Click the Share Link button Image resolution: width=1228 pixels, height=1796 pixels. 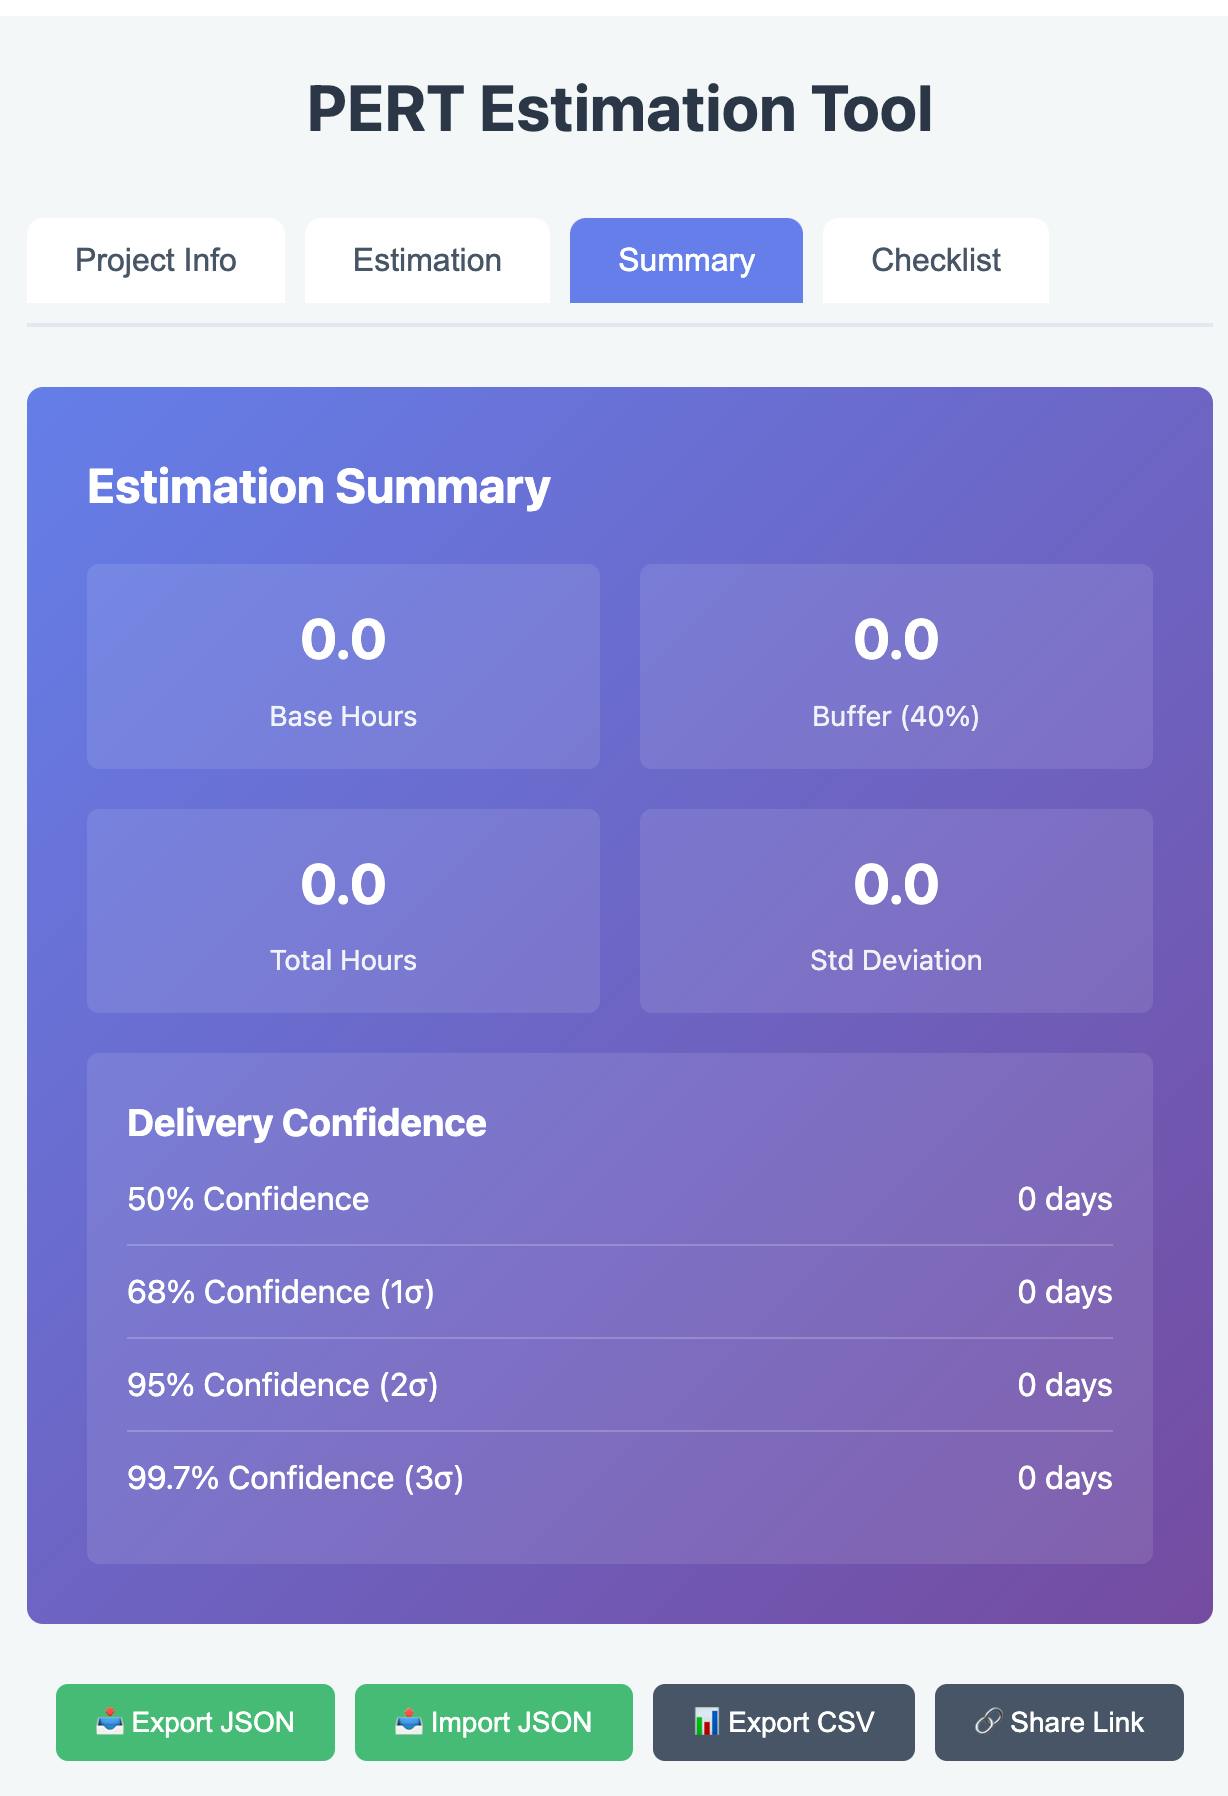[1059, 1722]
